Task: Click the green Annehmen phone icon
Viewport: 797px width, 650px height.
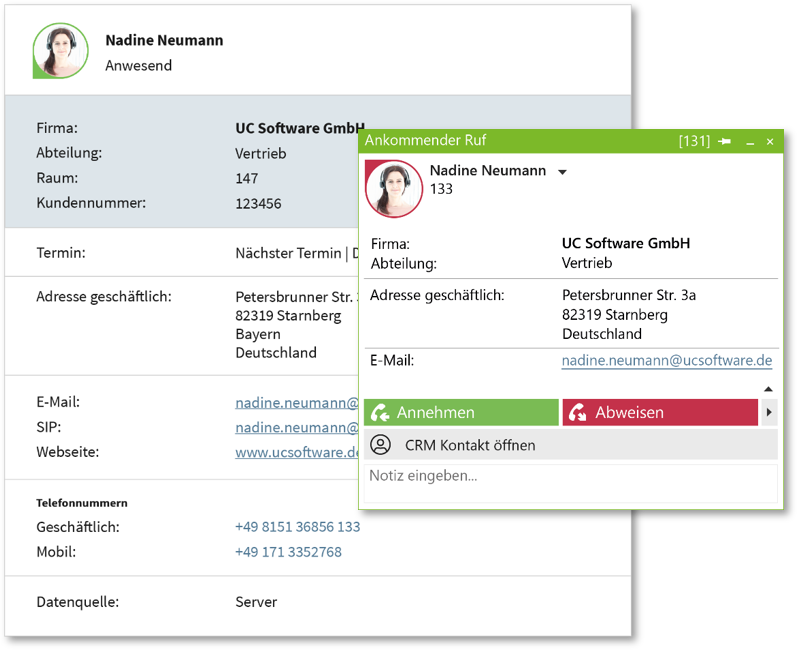Action: click(380, 412)
